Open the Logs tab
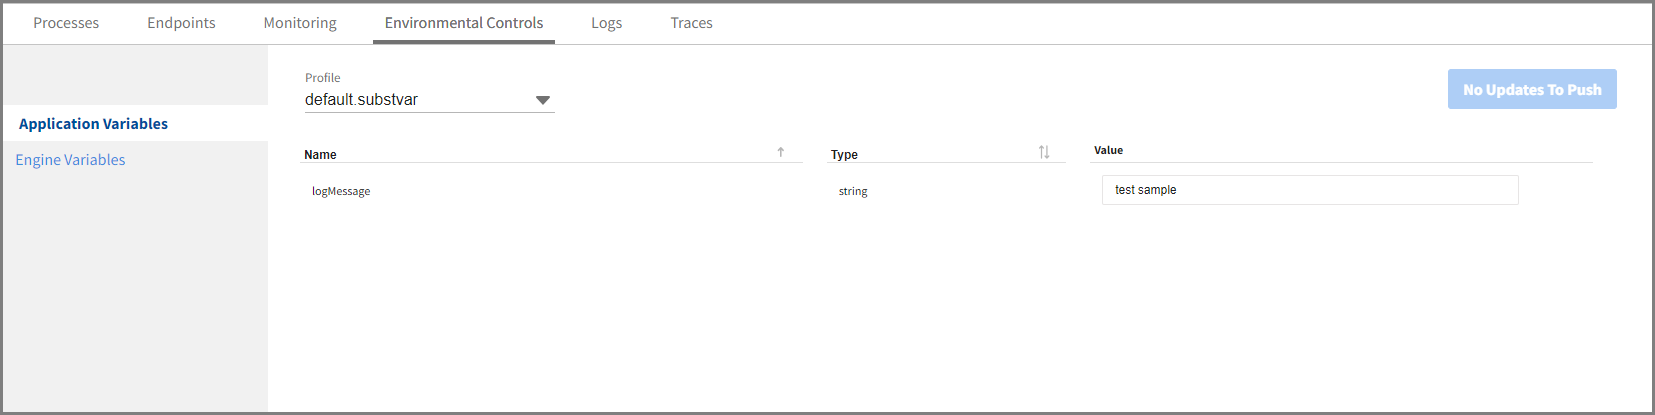This screenshot has width=1655, height=415. pos(606,23)
